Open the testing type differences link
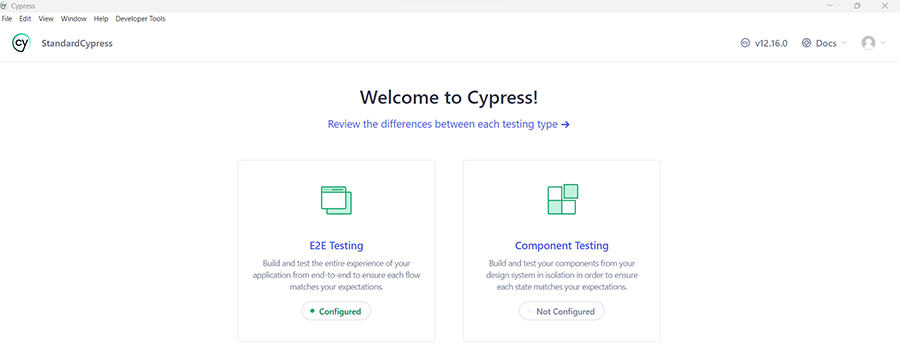The image size is (900, 360). pos(449,124)
